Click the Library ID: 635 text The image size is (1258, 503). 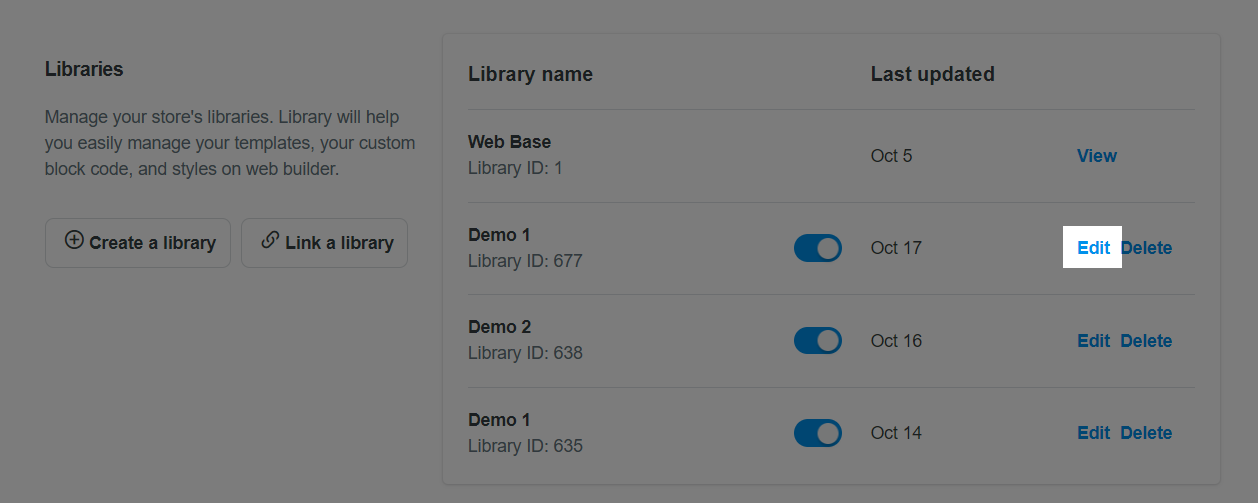coord(525,446)
